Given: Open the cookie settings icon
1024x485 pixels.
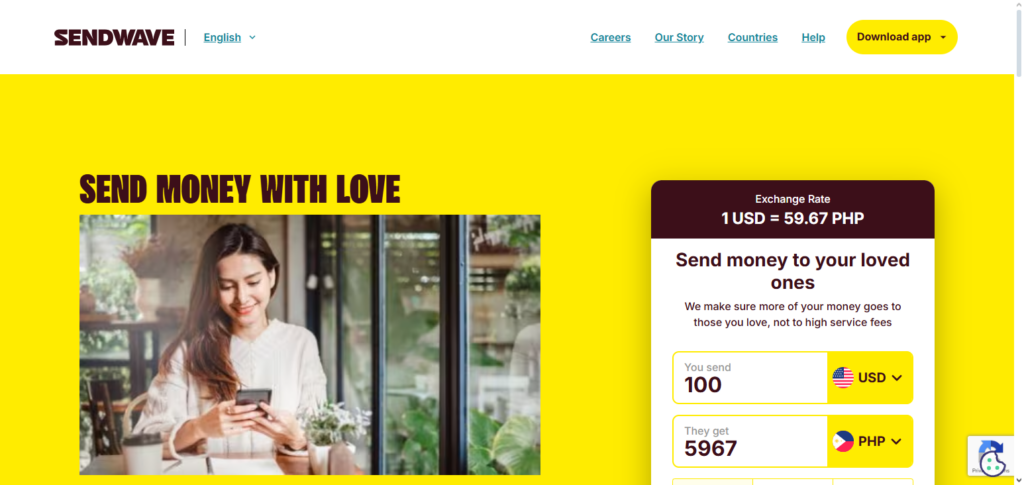Looking at the screenshot, I should [x=992, y=463].
